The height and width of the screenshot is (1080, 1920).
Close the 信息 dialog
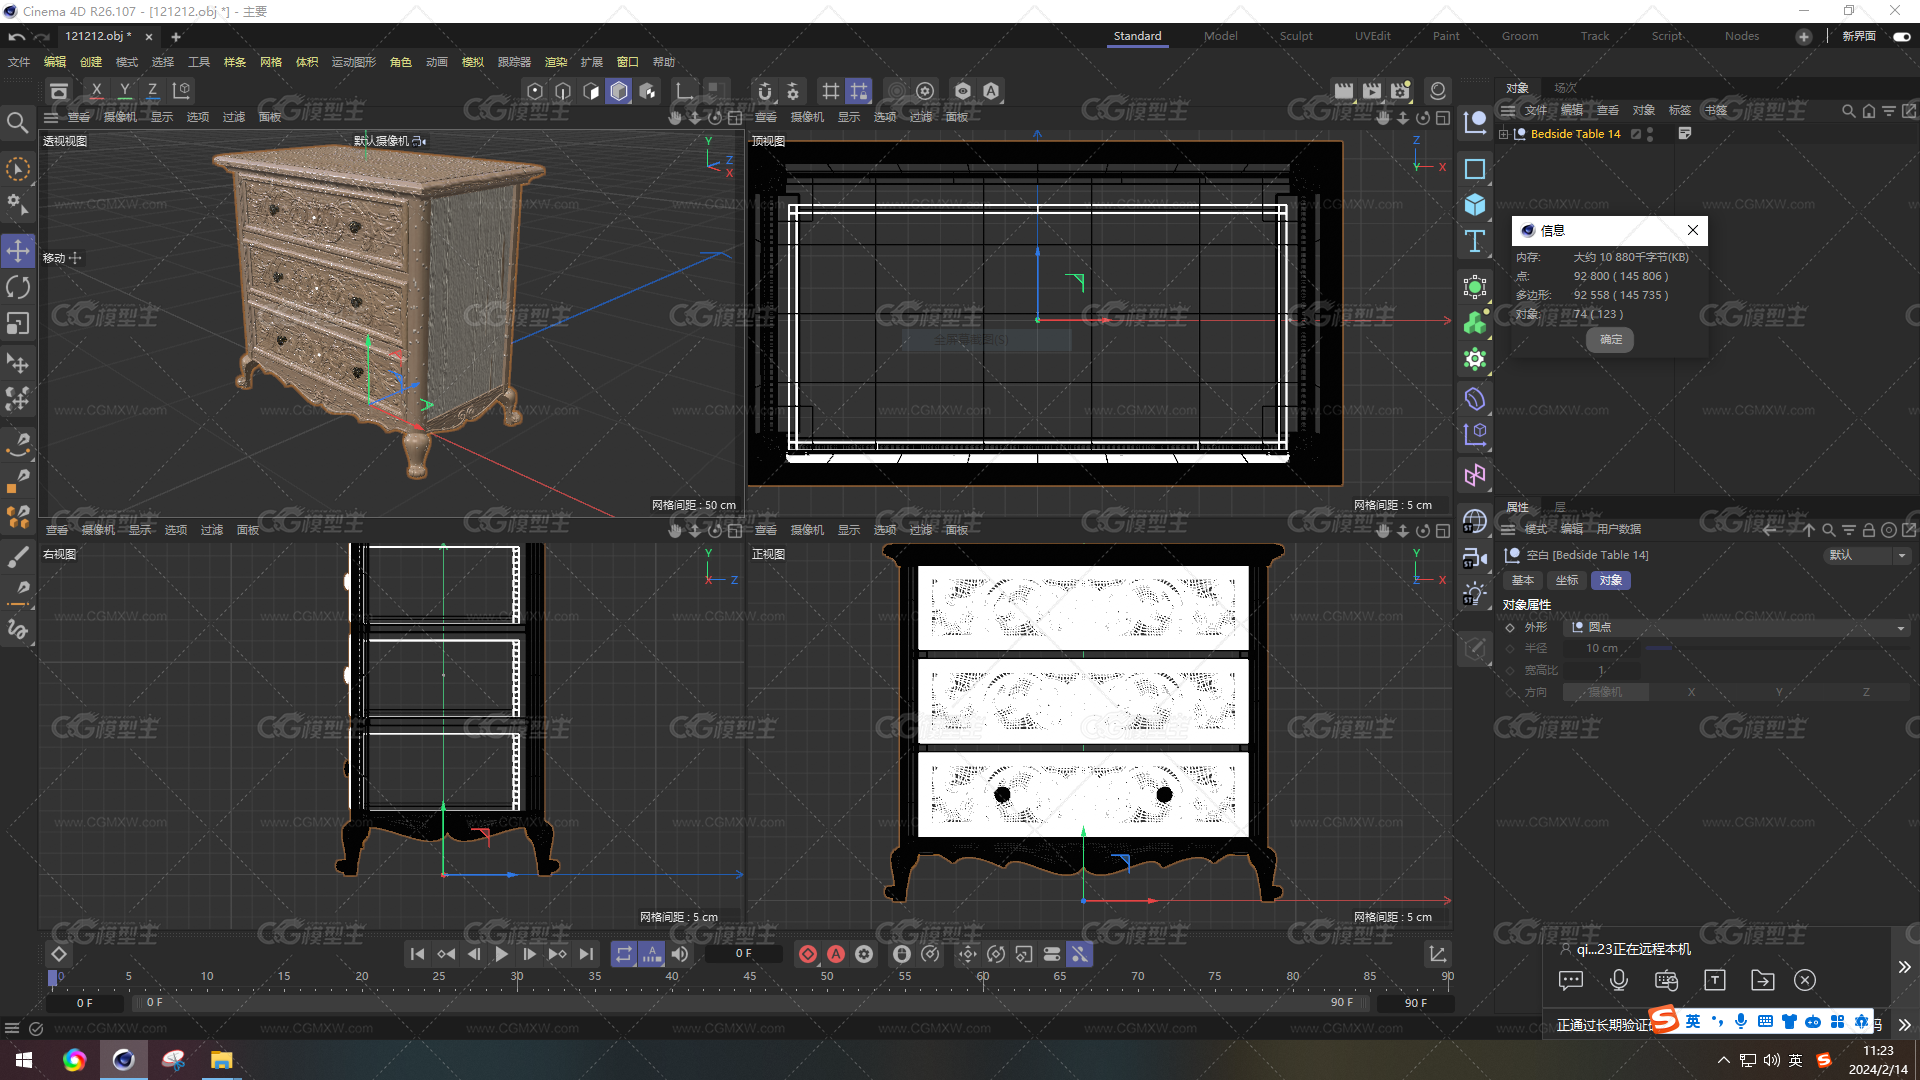click(x=1693, y=230)
